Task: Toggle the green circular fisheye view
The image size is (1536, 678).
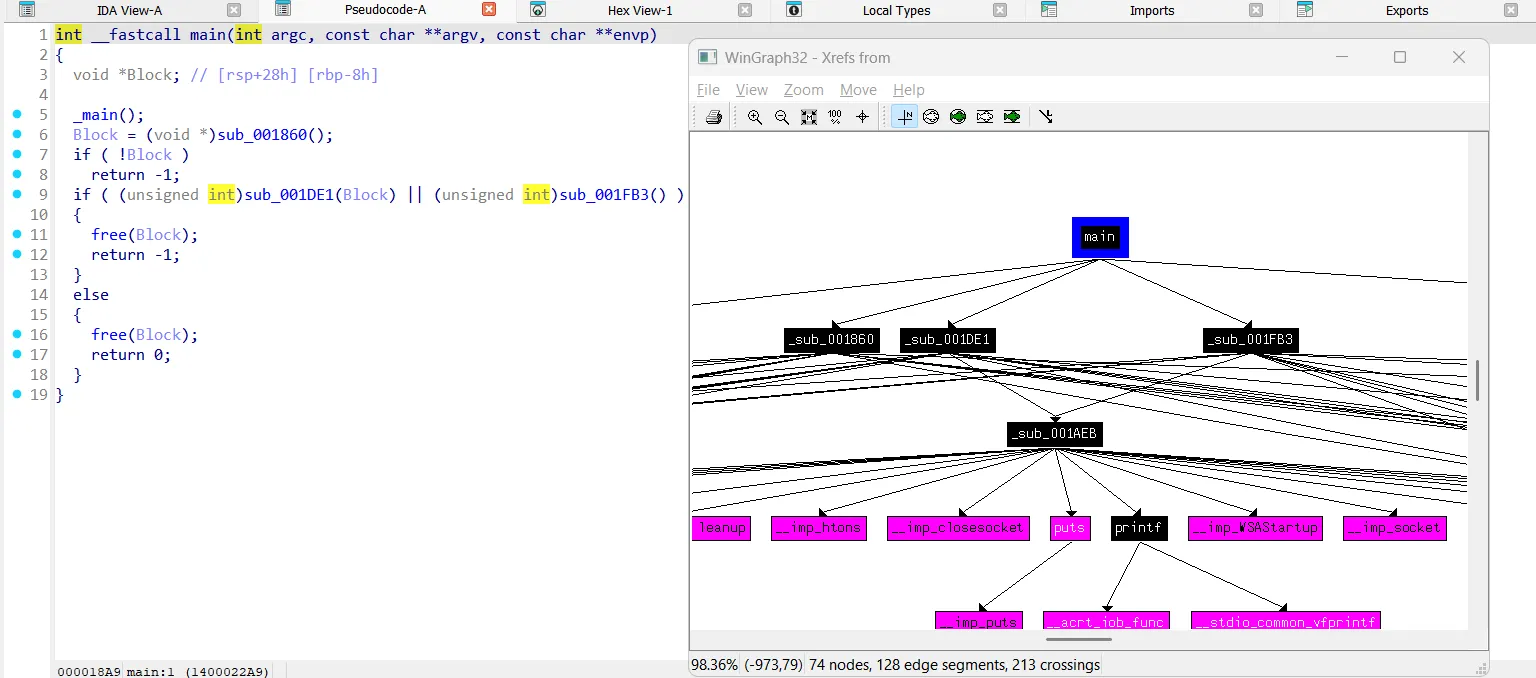Action: [958, 117]
